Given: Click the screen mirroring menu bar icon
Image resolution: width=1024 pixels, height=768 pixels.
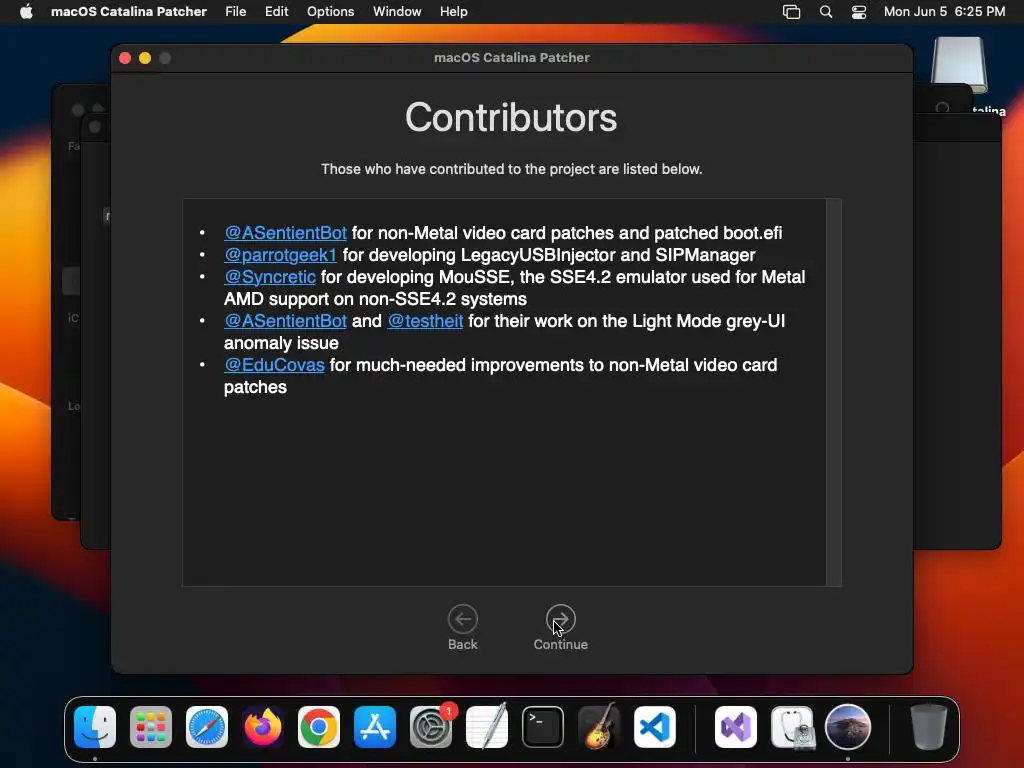Looking at the screenshot, I should click(792, 12).
